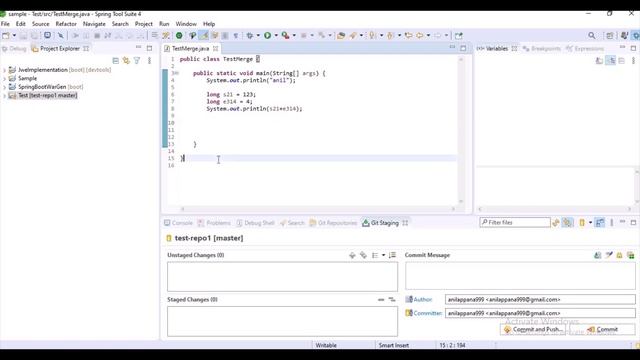Viewport: 640px width, 360px height.
Task: Switch to the Console tab
Action: tap(178, 223)
